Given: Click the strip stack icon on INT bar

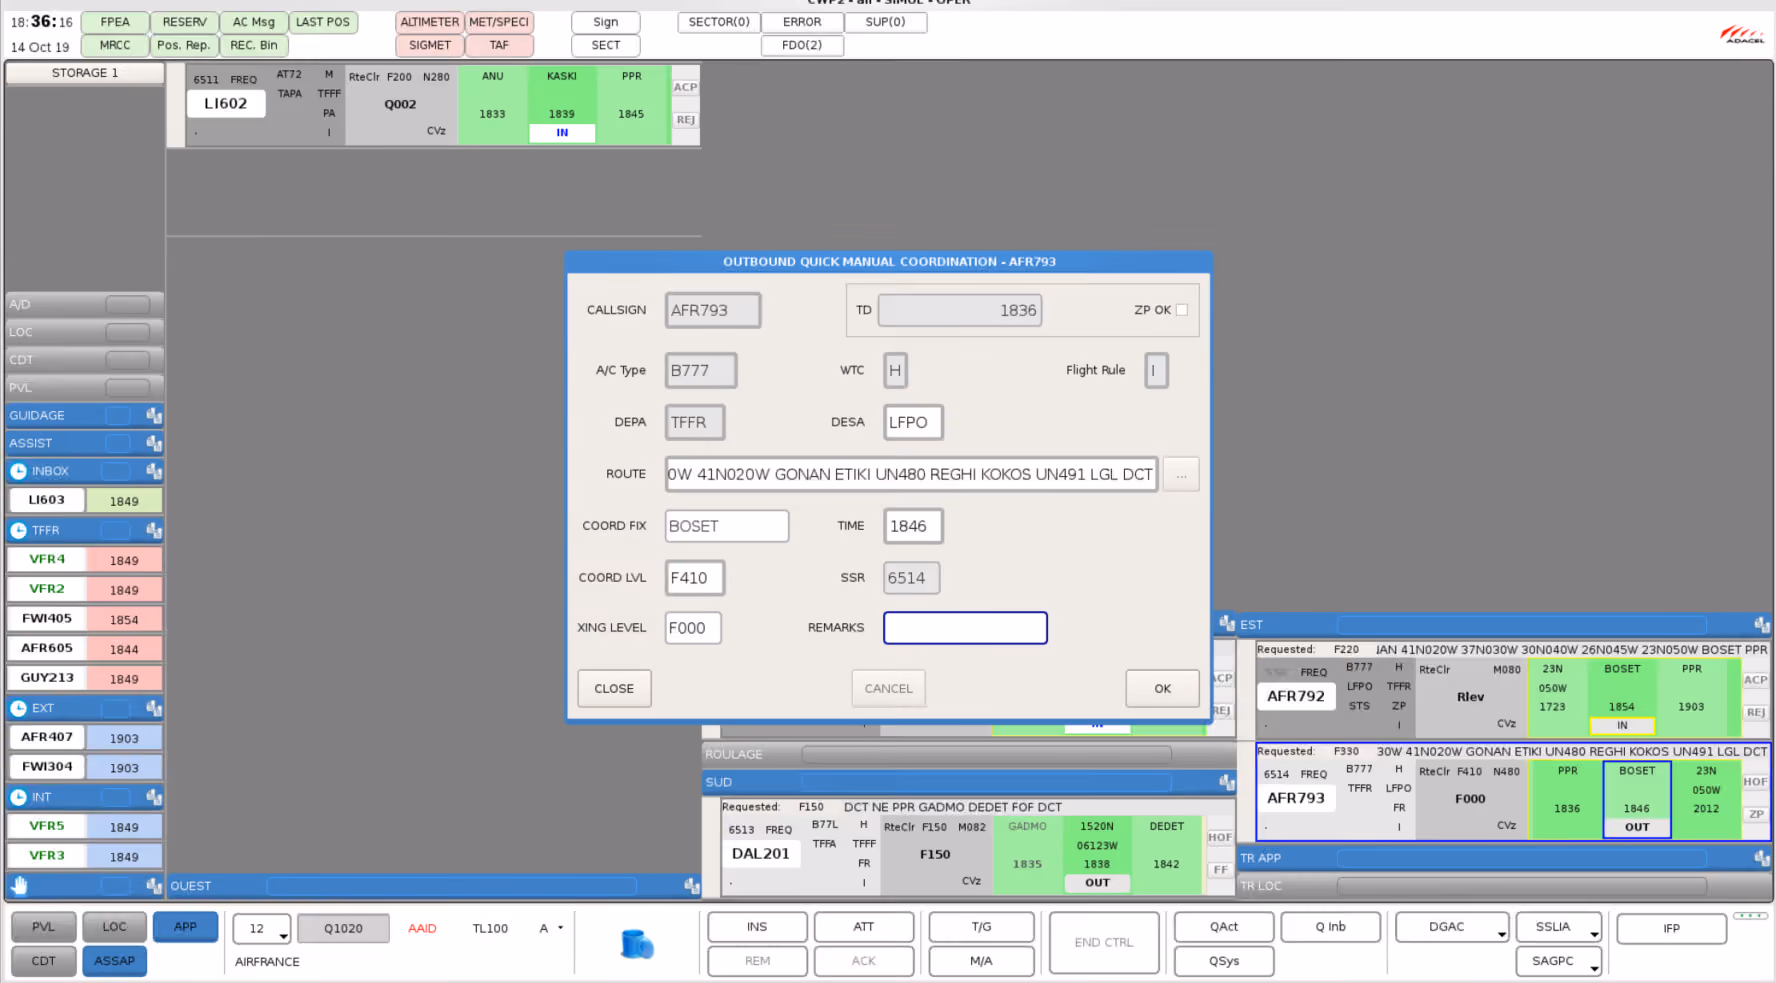Looking at the screenshot, I should coord(154,797).
